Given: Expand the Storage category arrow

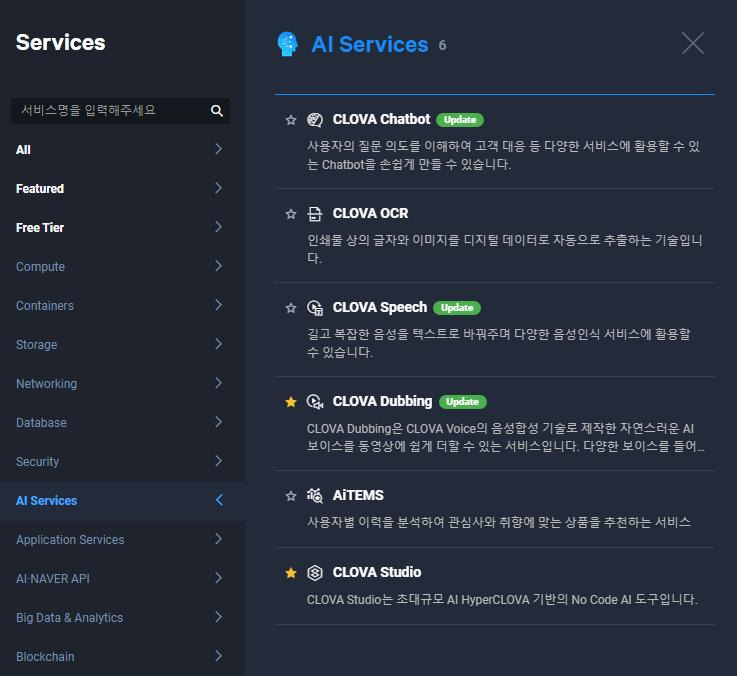Looking at the screenshot, I should click(218, 344).
